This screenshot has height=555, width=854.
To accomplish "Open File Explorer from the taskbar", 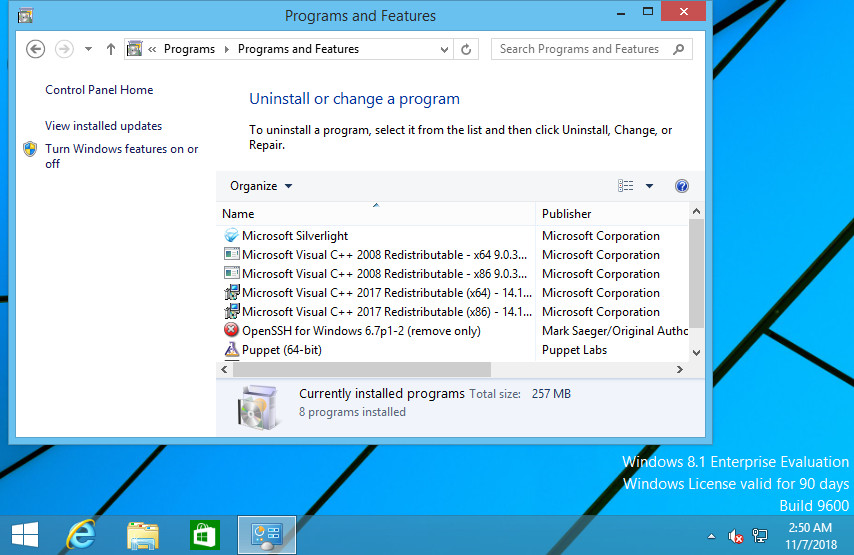I will (x=143, y=535).
